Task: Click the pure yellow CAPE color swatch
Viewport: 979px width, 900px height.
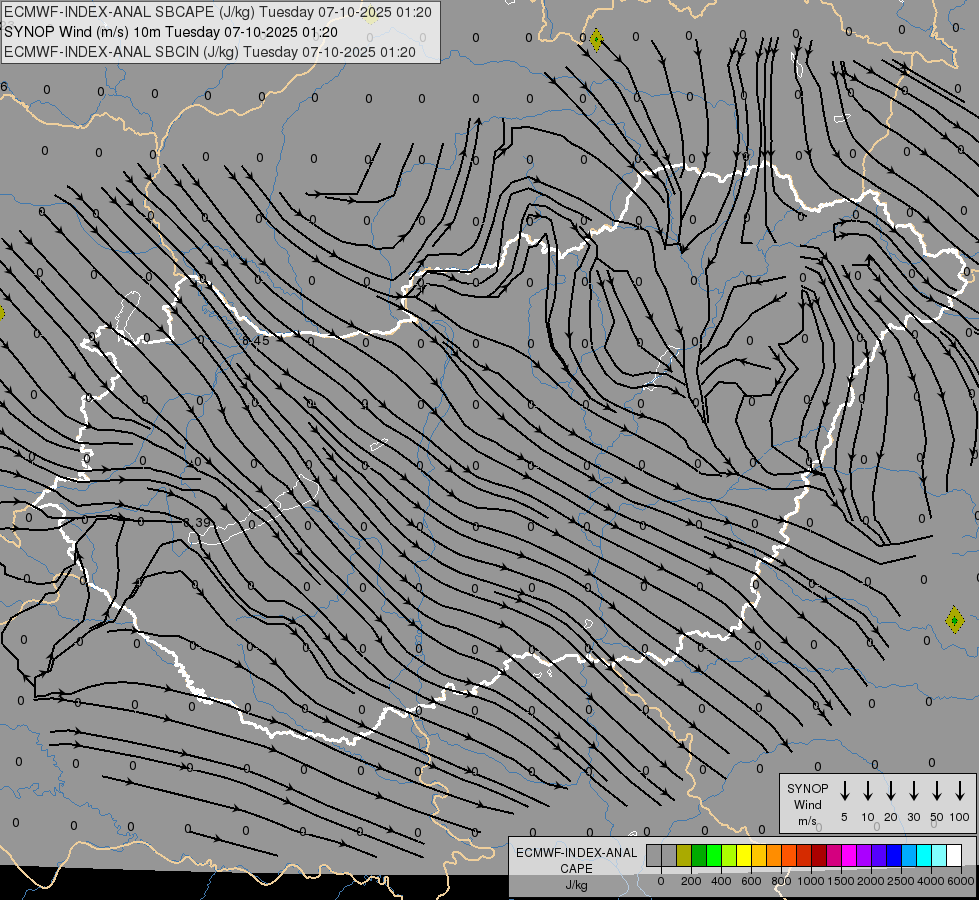Action: tap(744, 856)
